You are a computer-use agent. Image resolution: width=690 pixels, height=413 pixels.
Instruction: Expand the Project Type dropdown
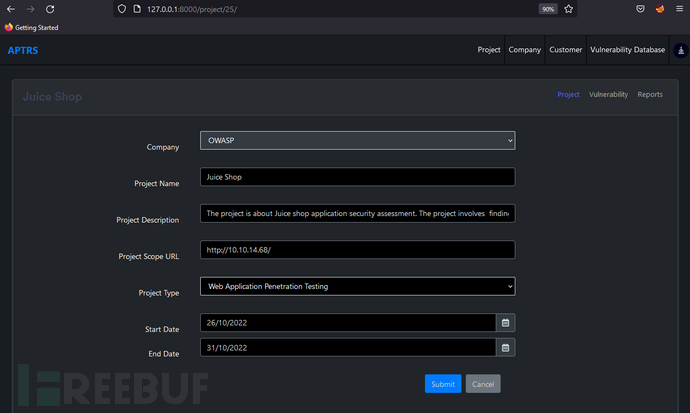[357, 286]
